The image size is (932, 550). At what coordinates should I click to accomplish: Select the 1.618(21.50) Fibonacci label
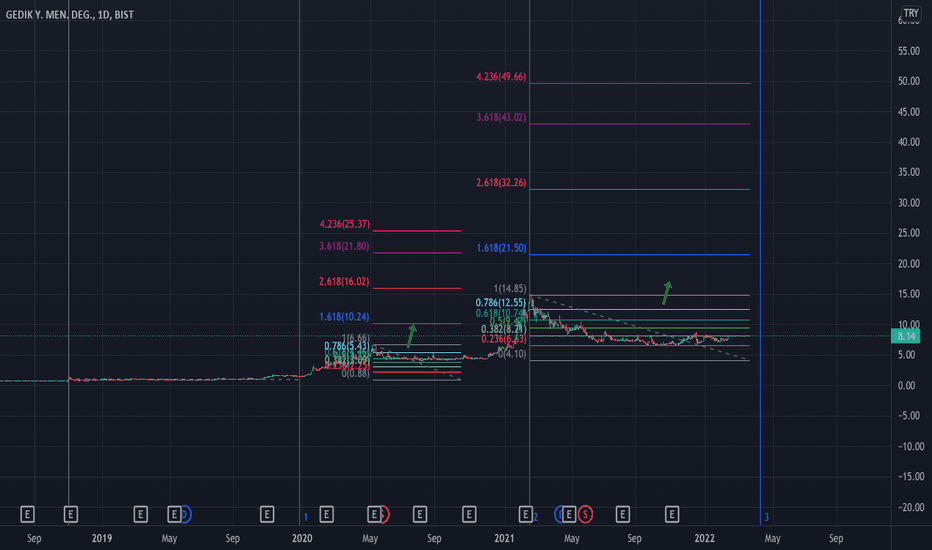point(501,248)
